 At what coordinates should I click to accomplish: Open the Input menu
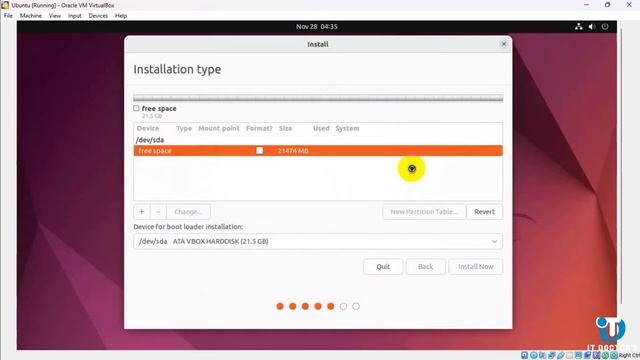75,16
